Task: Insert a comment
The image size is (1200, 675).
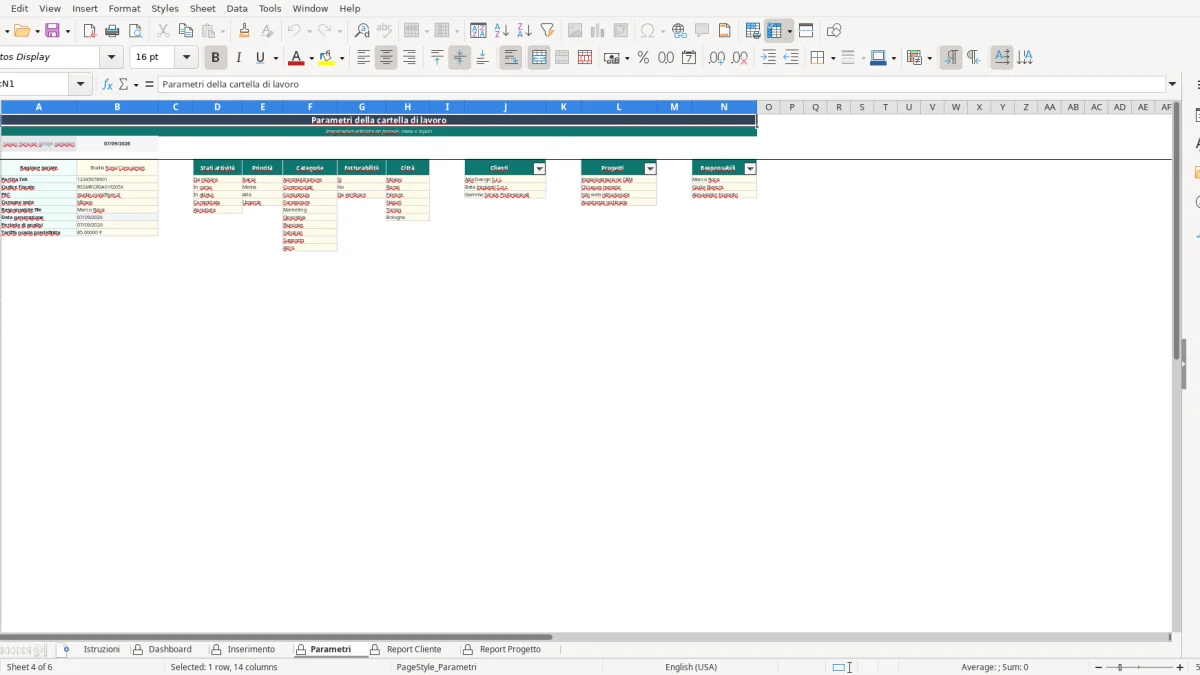Action: [702, 31]
